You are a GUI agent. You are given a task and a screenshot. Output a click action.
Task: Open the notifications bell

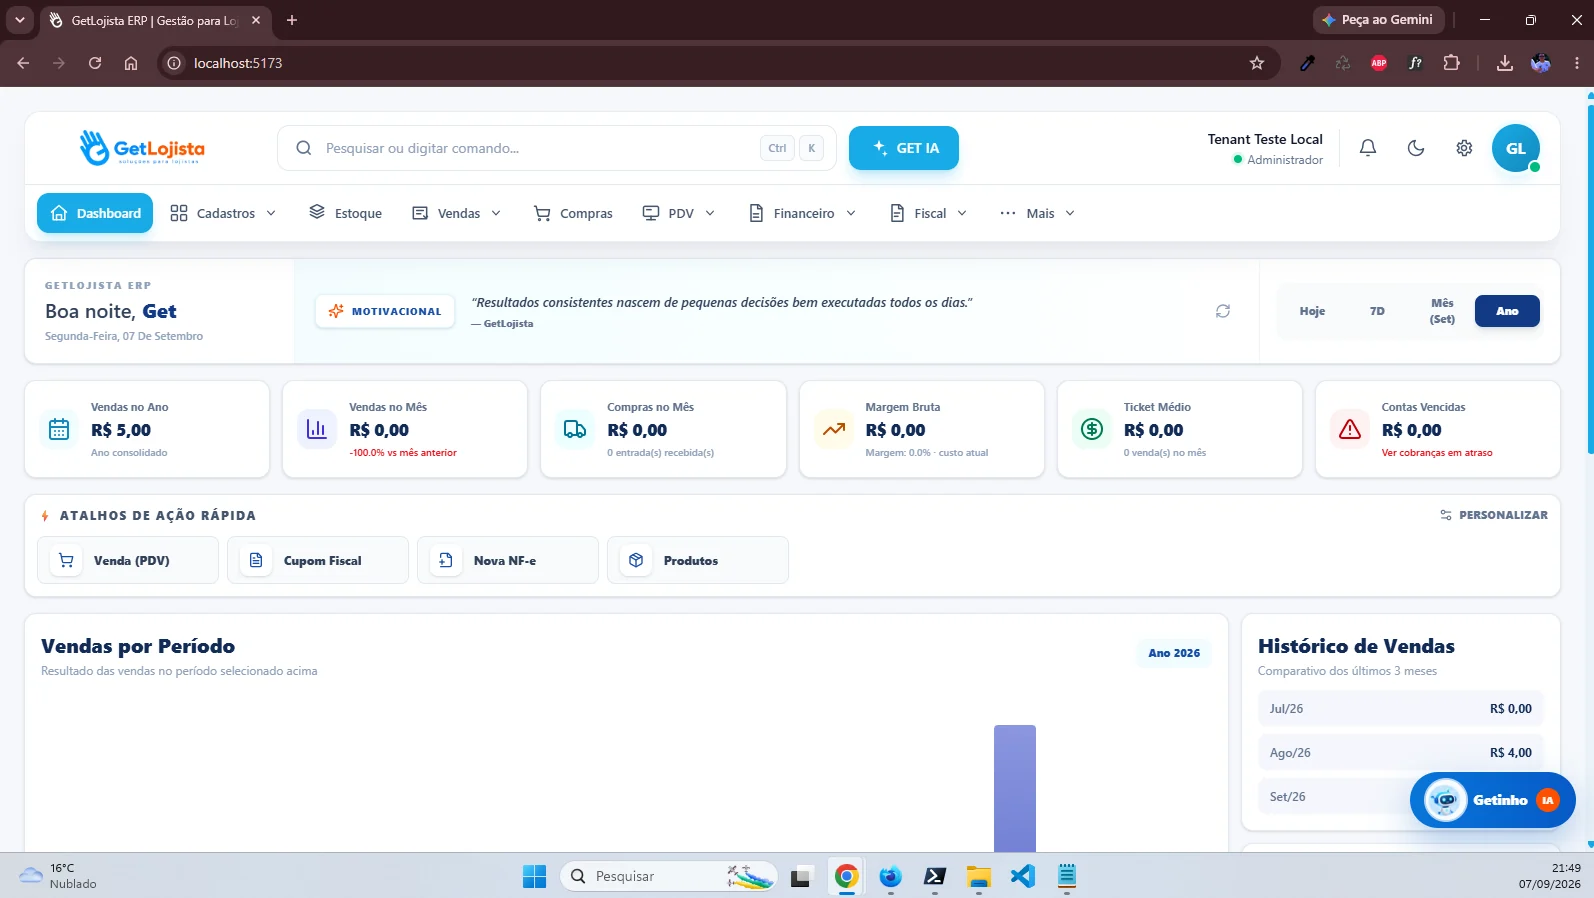point(1368,148)
